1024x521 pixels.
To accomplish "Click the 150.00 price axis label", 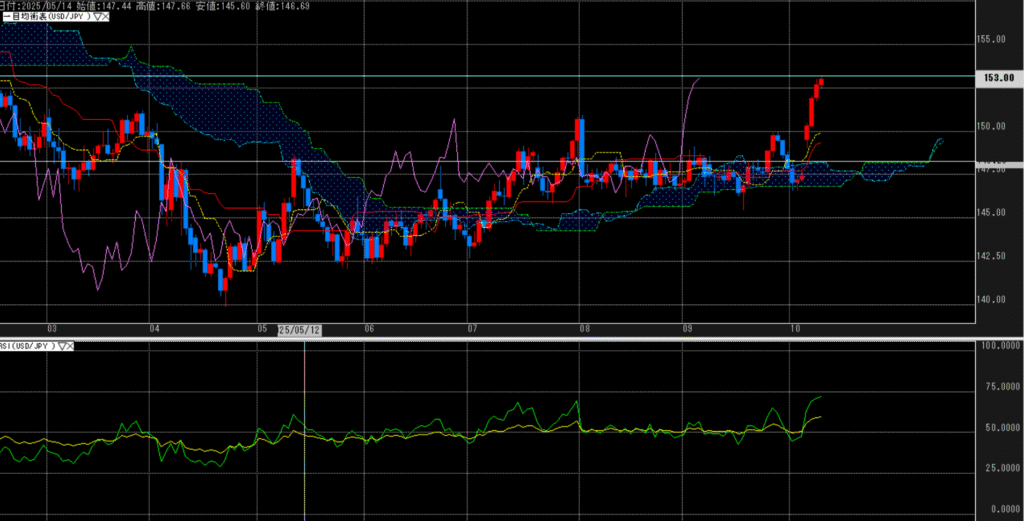I will (995, 127).
